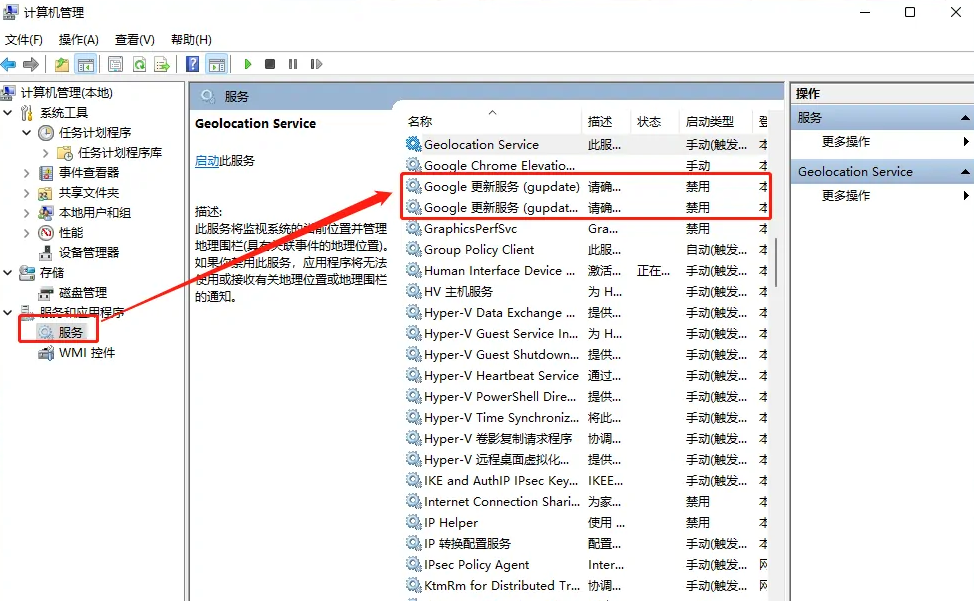Screen dimensions: 974x601
Task: Open Help using the blue question mark icon
Action: coord(193,63)
